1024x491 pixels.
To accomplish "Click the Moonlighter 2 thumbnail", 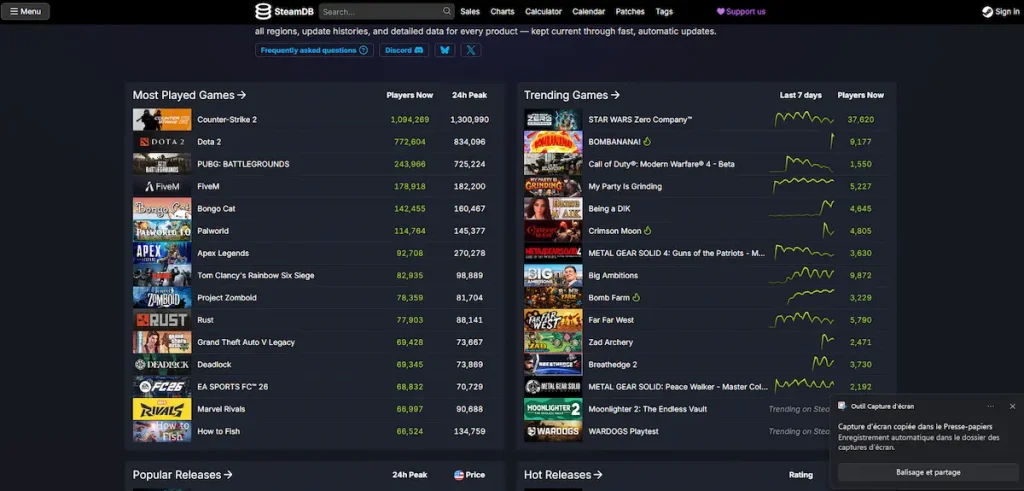I will coord(553,409).
